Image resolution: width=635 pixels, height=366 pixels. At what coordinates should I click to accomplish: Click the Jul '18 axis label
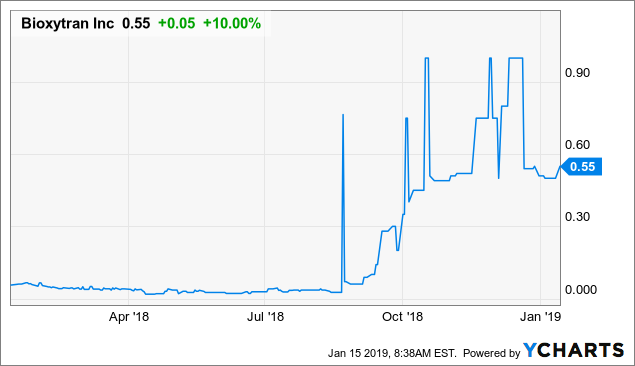click(x=265, y=317)
